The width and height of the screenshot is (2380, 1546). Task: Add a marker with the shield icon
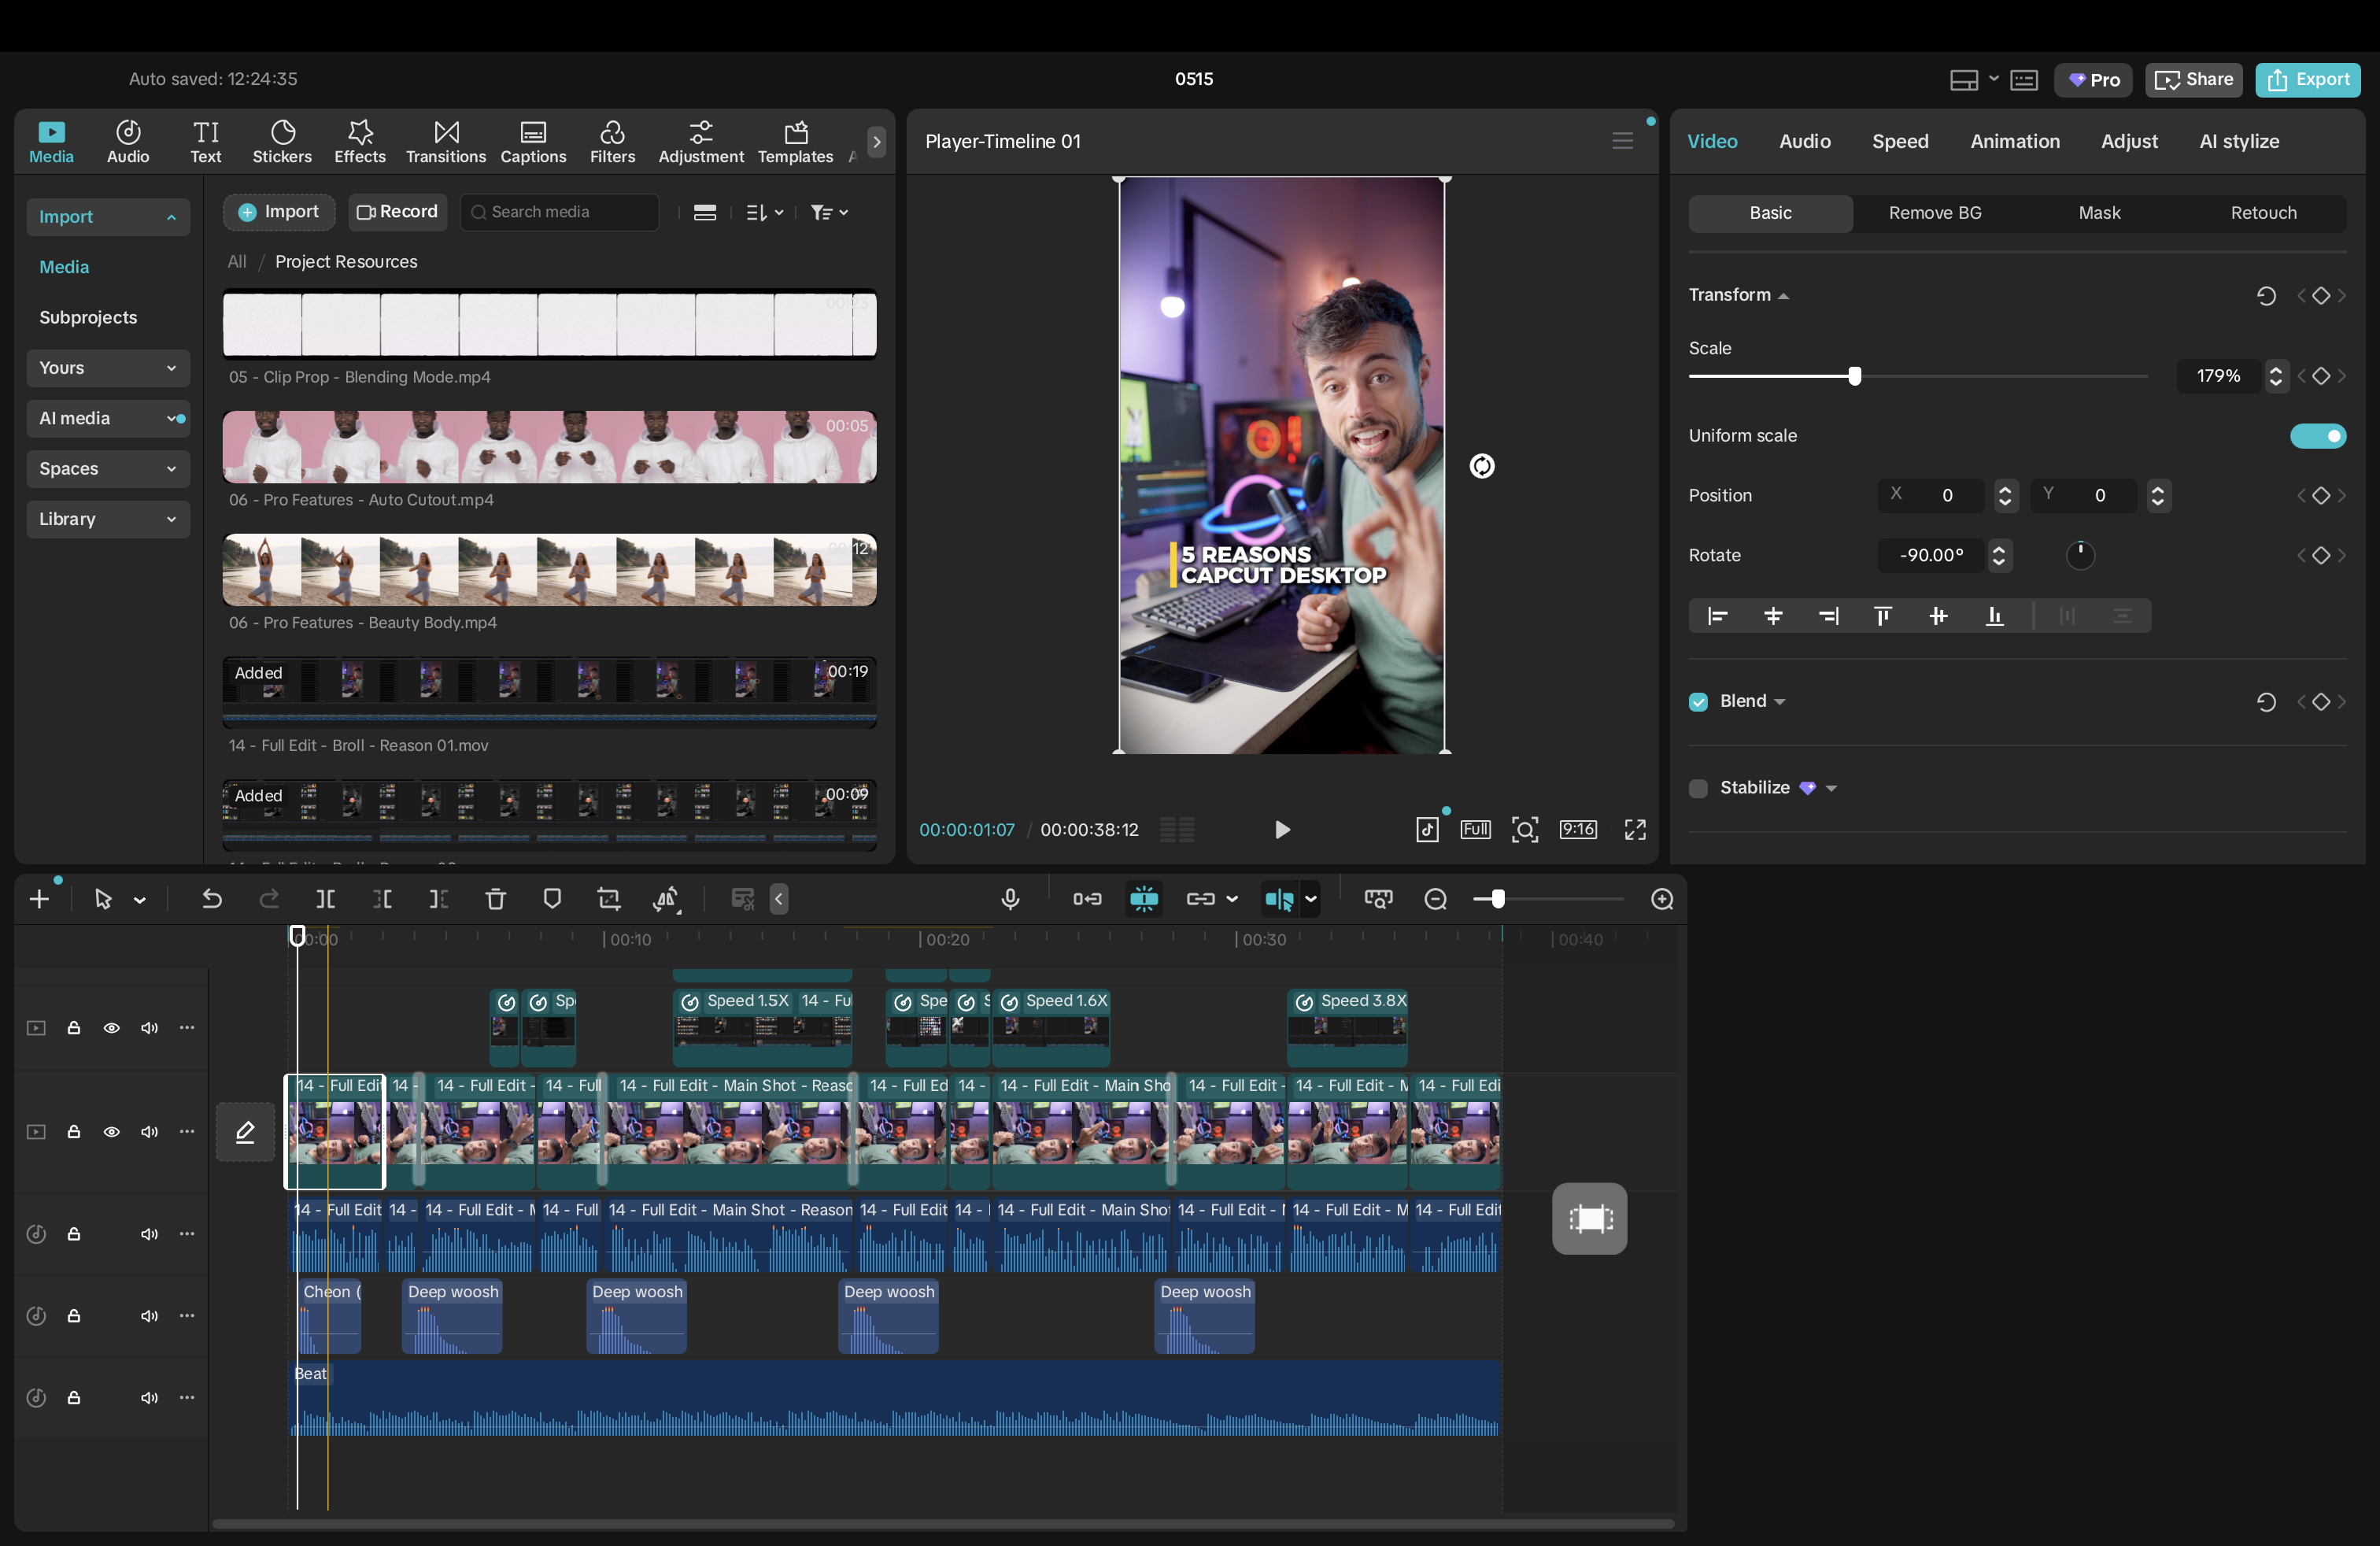pyautogui.click(x=552, y=899)
